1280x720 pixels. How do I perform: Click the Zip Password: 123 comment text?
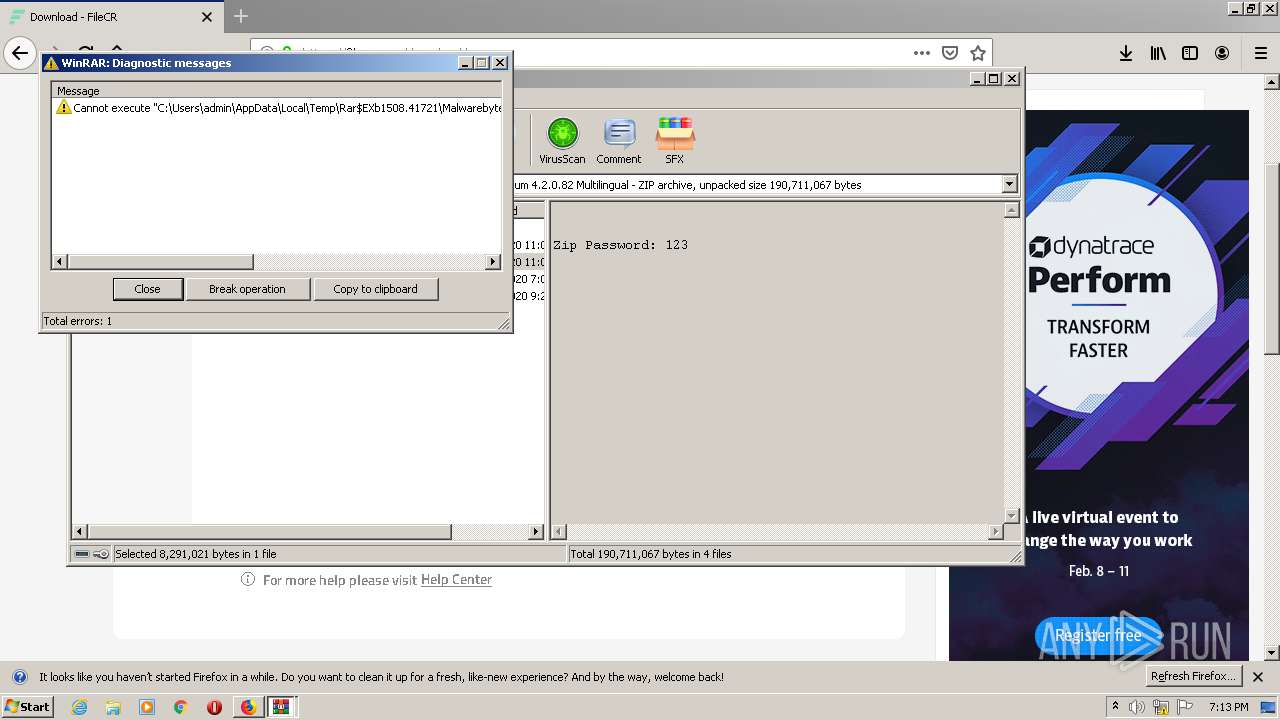point(620,245)
